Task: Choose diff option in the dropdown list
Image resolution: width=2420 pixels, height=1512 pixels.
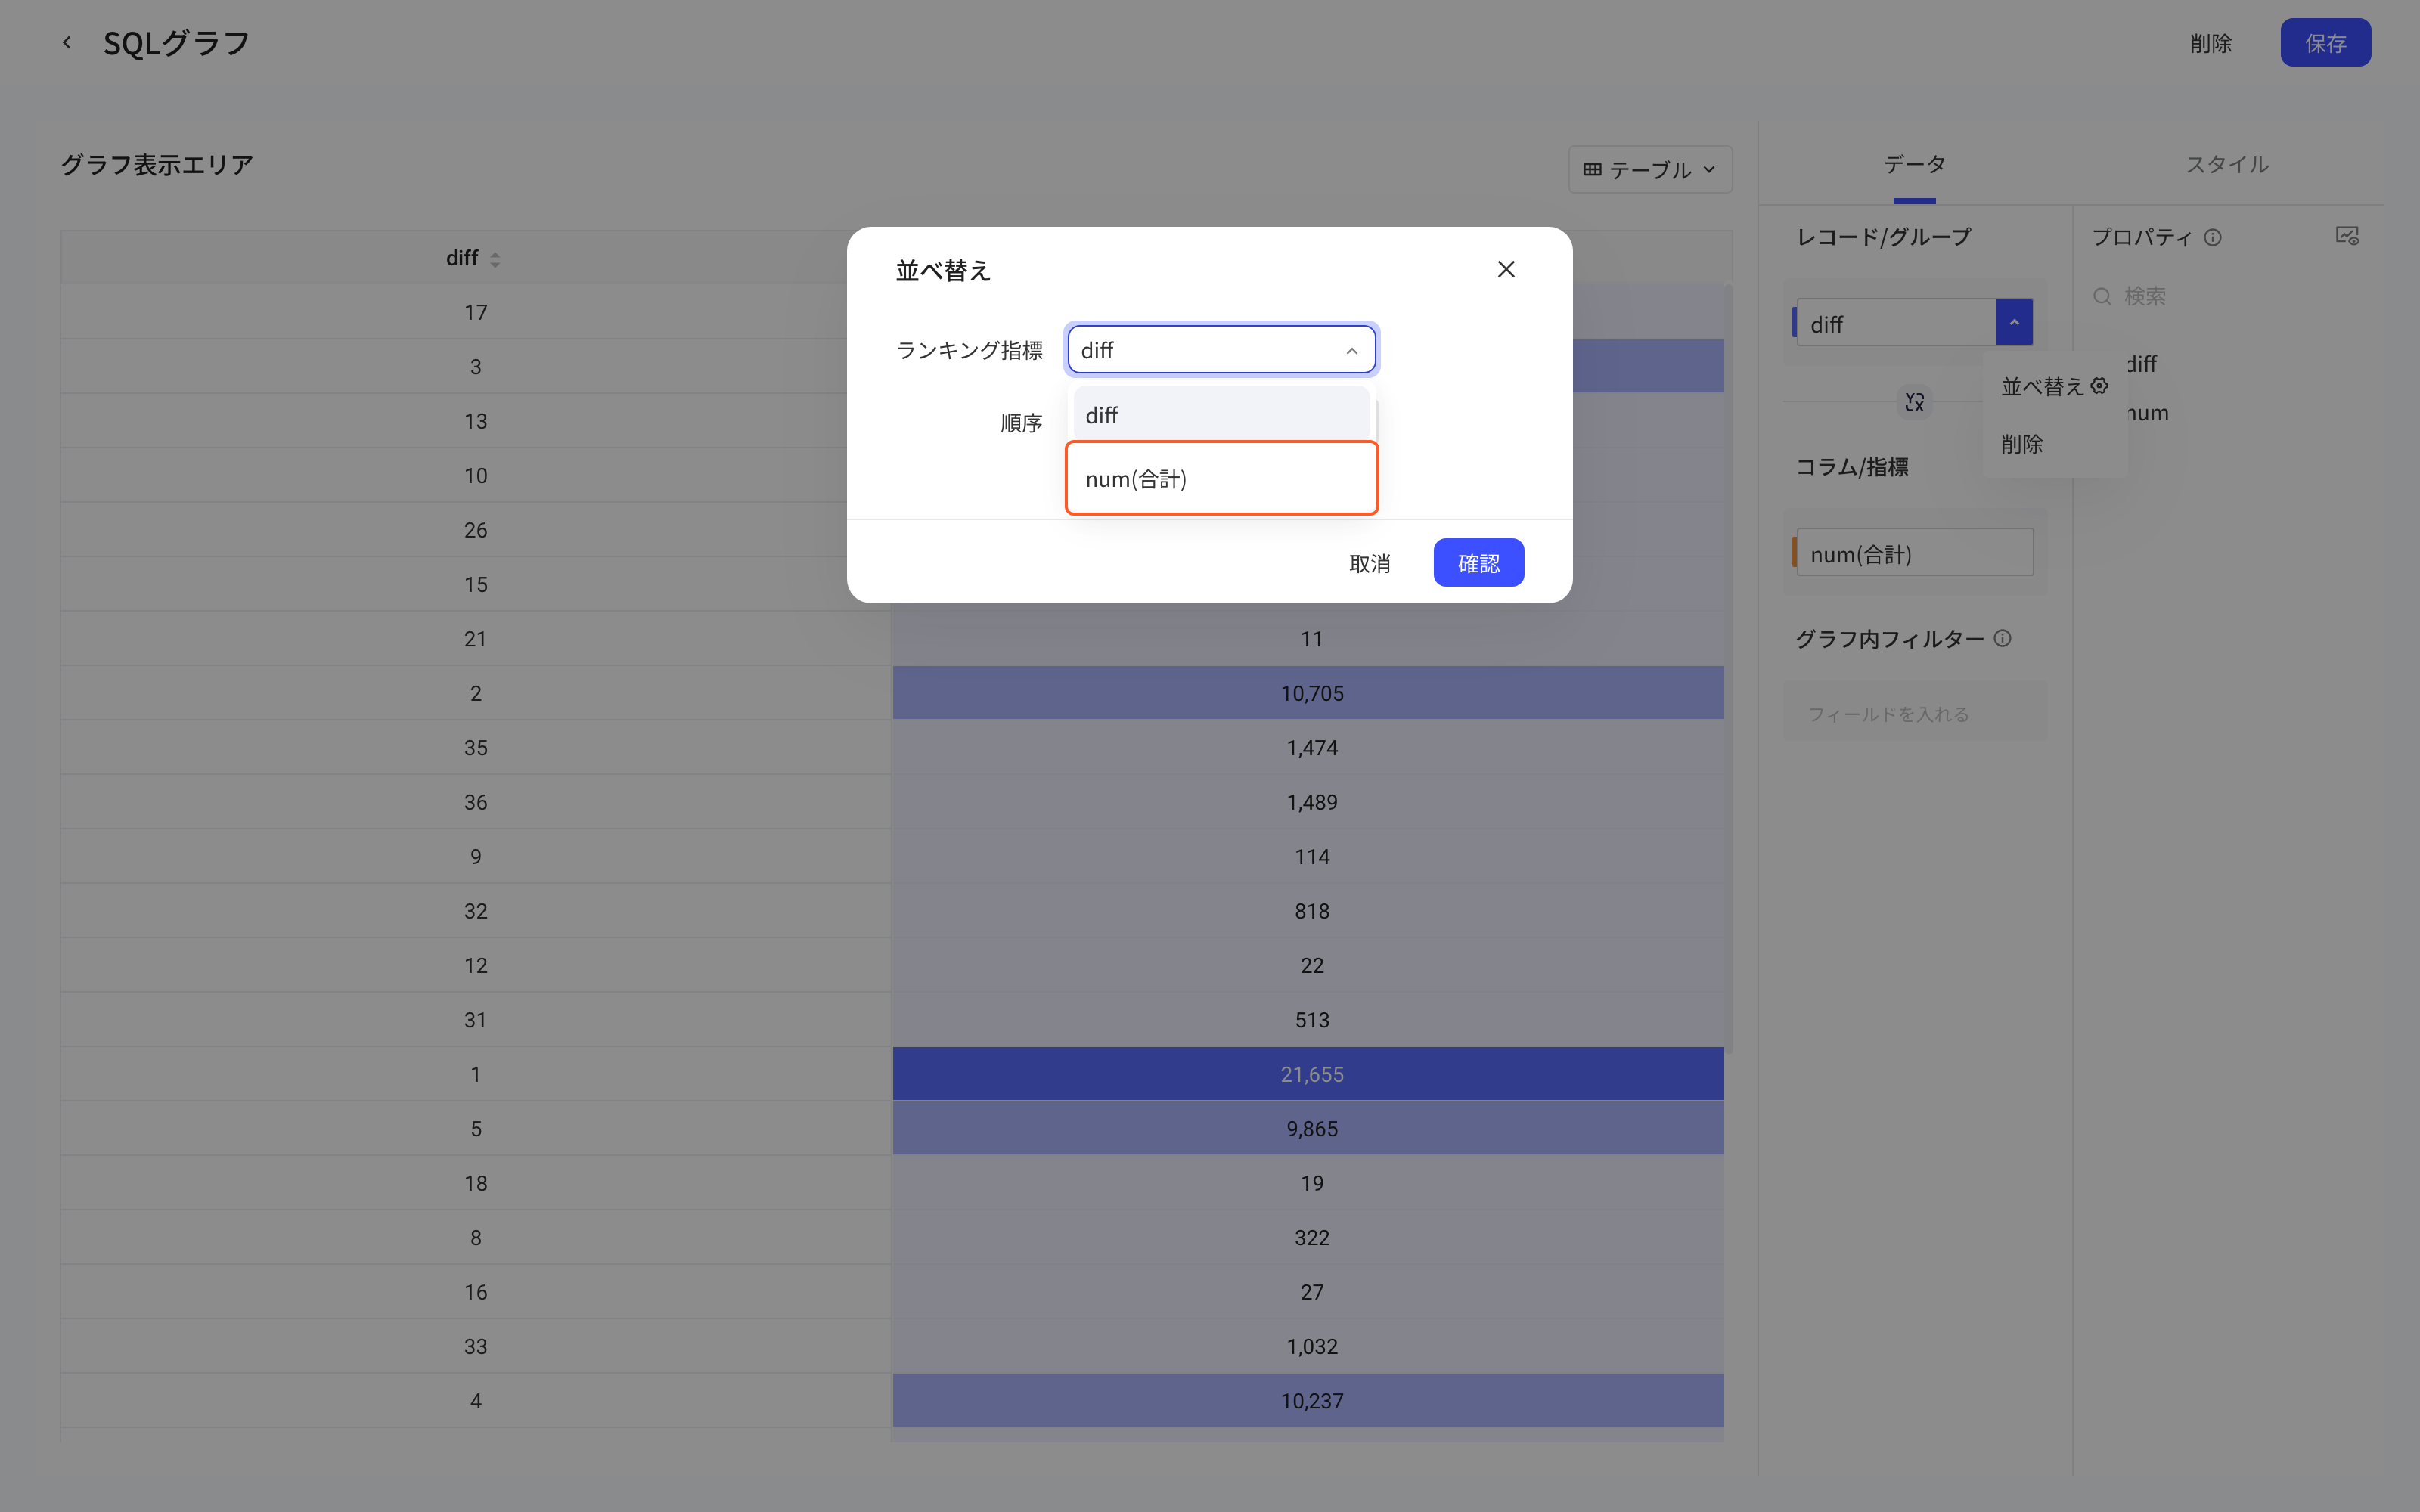Action: [x=1221, y=414]
